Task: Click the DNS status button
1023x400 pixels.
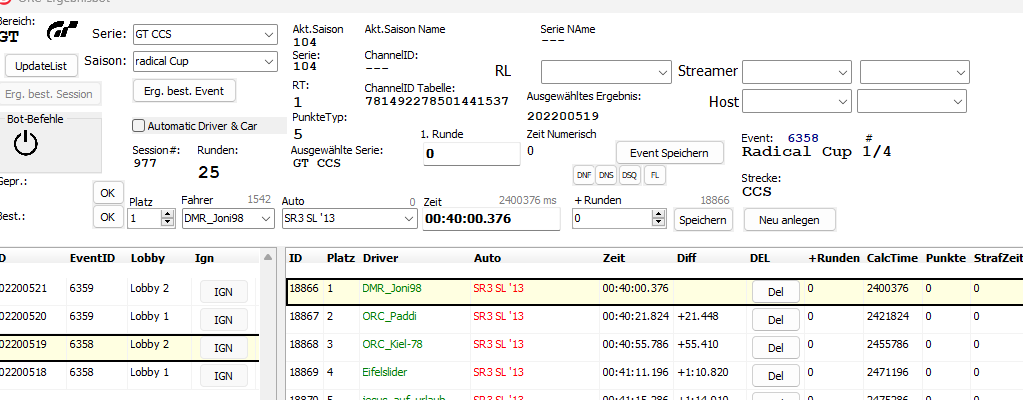Action: coord(606,174)
